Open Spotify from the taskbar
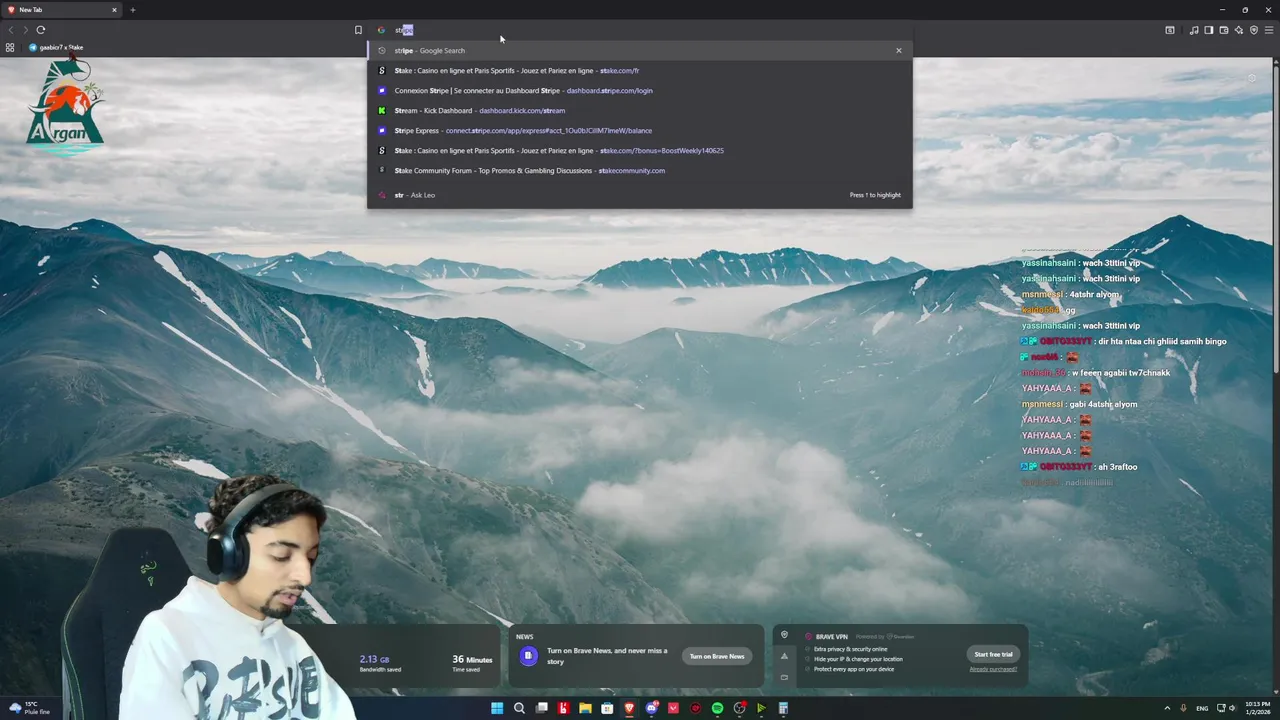The image size is (1280, 720). [717, 708]
